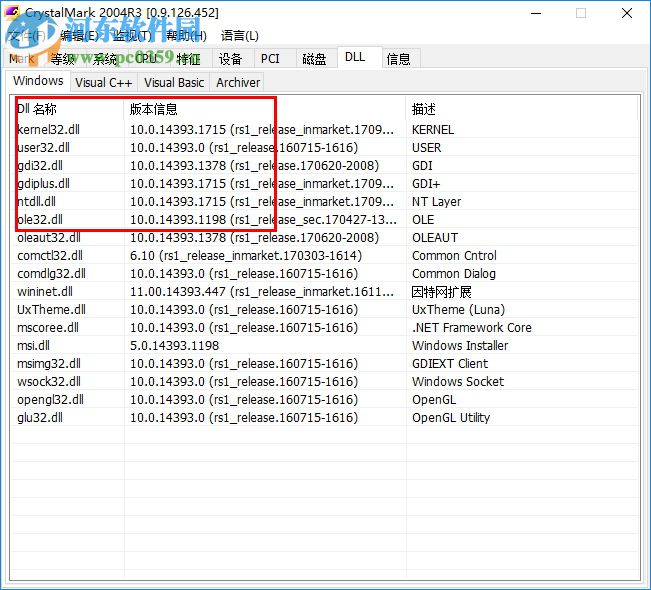
Task: Click the NT Layer description cell
Action: point(436,201)
